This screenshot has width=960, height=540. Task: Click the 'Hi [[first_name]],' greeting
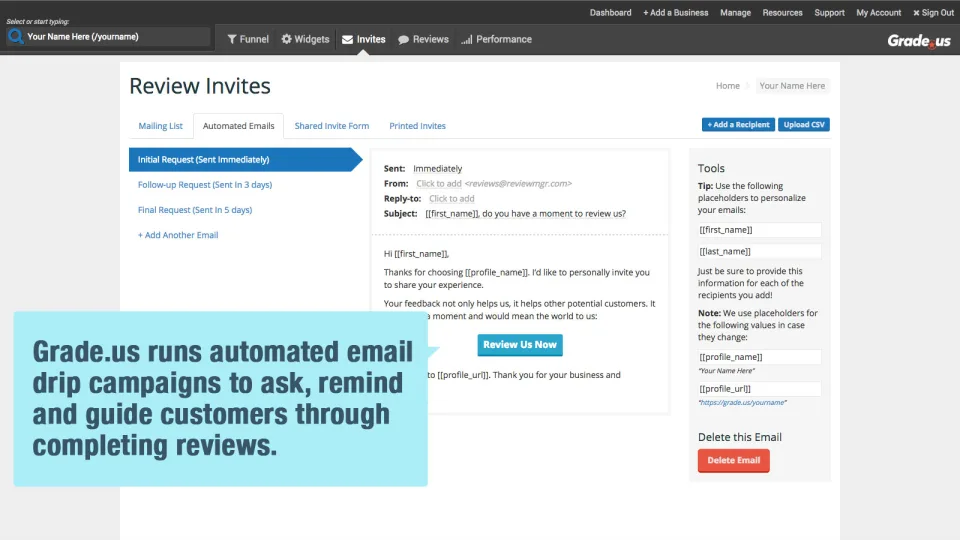click(416, 253)
